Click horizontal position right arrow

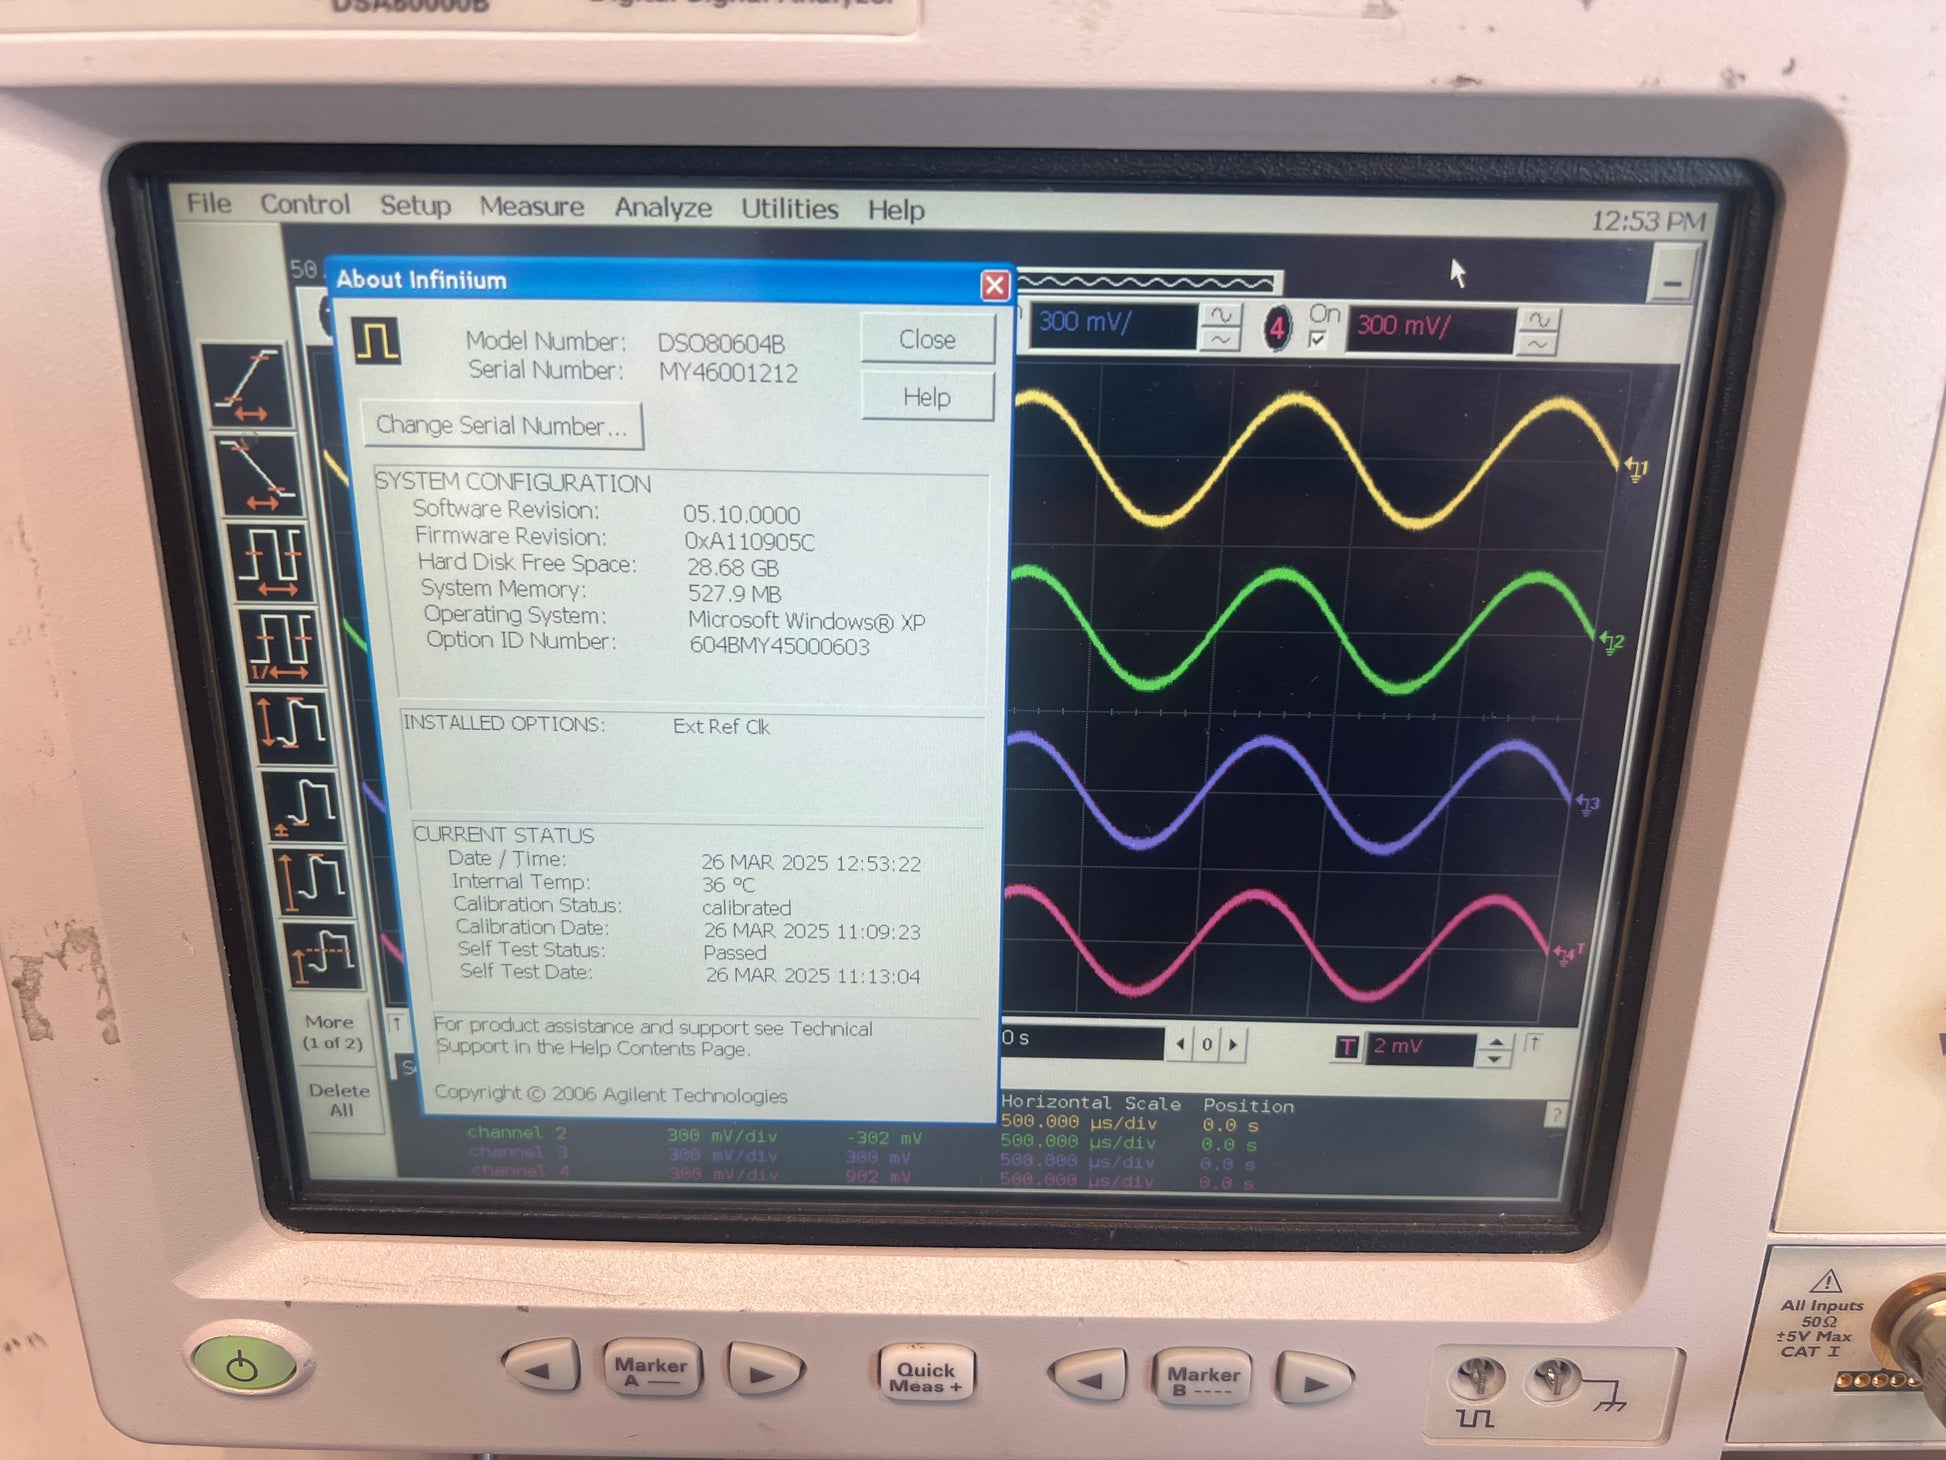pyautogui.click(x=1234, y=1045)
